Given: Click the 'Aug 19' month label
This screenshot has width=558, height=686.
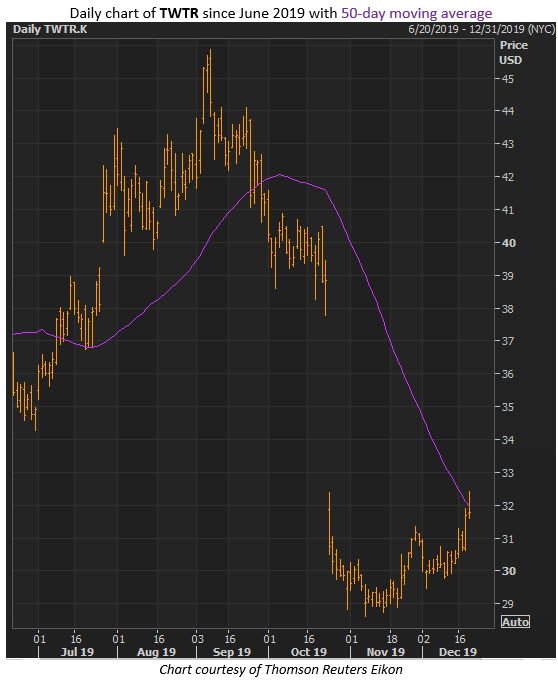Looking at the screenshot, I should pos(156,652).
